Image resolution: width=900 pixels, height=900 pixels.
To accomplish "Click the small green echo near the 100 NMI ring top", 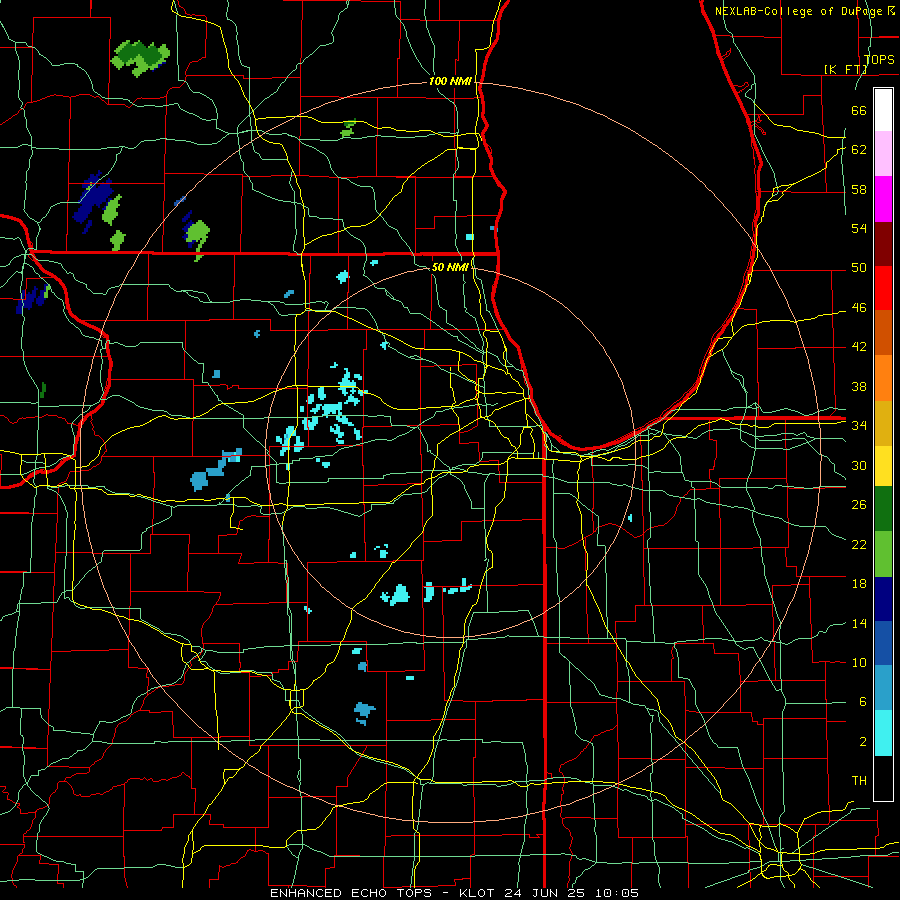I will (x=348, y=129).
